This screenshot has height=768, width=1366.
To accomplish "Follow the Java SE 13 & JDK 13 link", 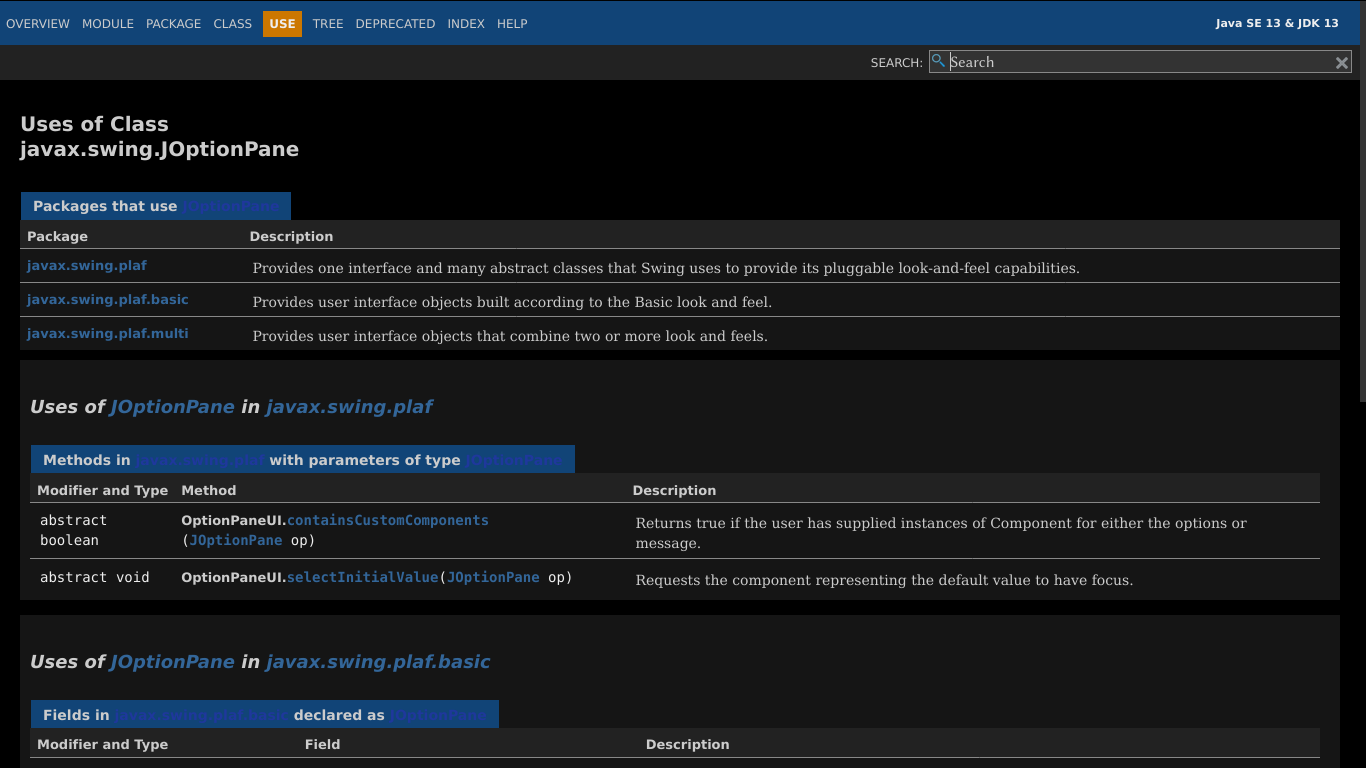I will point(1277,23).
